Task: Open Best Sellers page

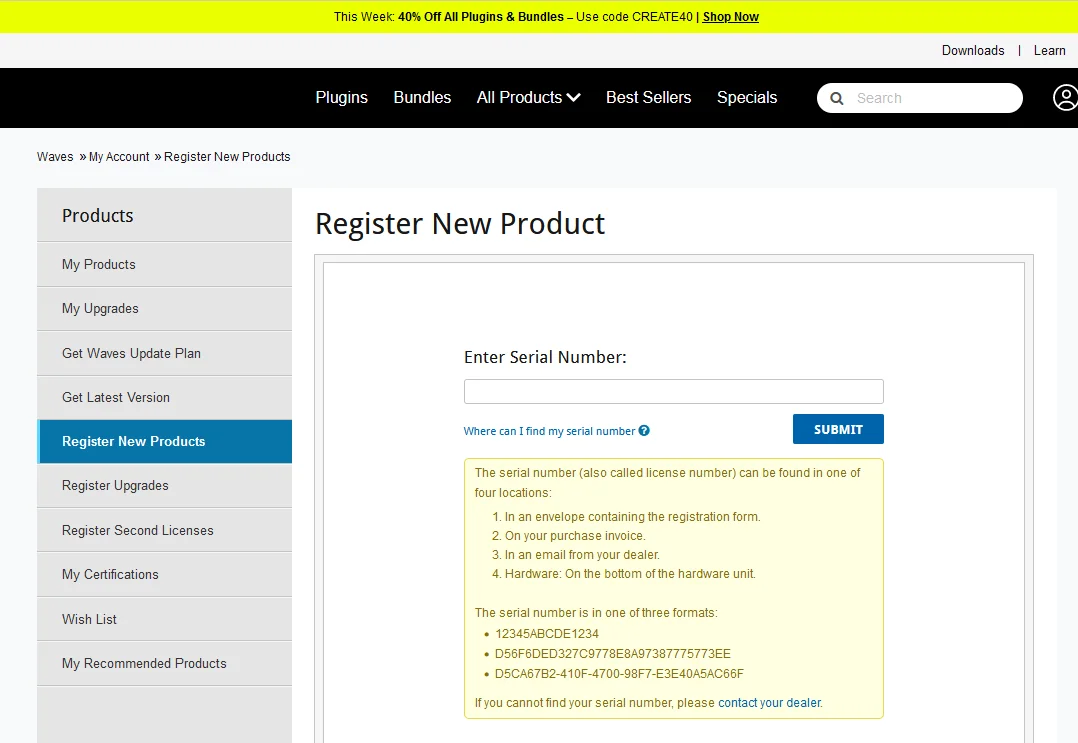Action: point(648,98)
